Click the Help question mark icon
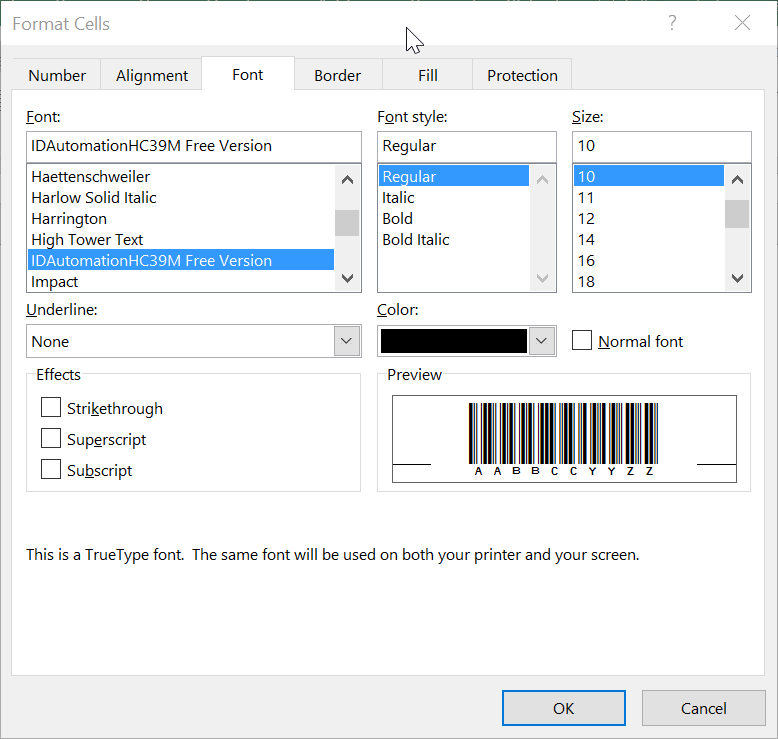This screenshot has height=739, width=778. 672,23
